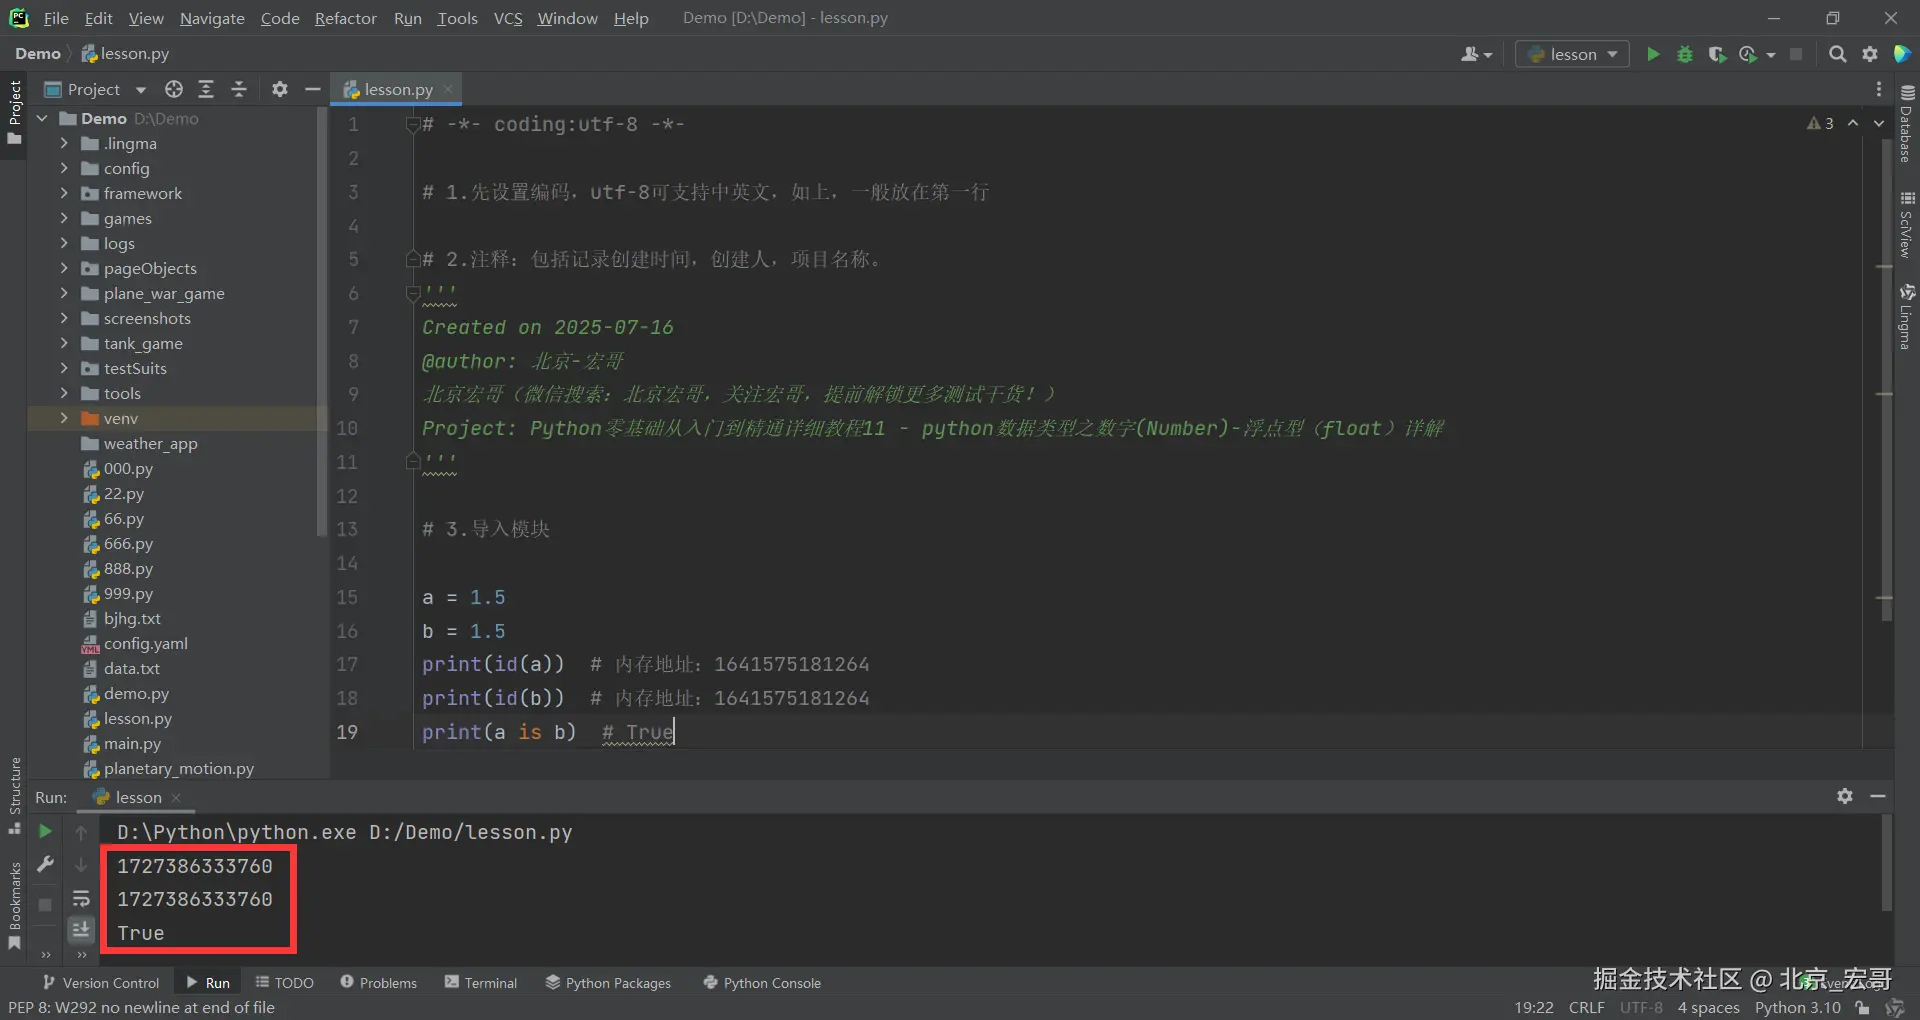Open Run panel gear options
Screen dimensions: 1920x1020
click(x=1845, y=796)
